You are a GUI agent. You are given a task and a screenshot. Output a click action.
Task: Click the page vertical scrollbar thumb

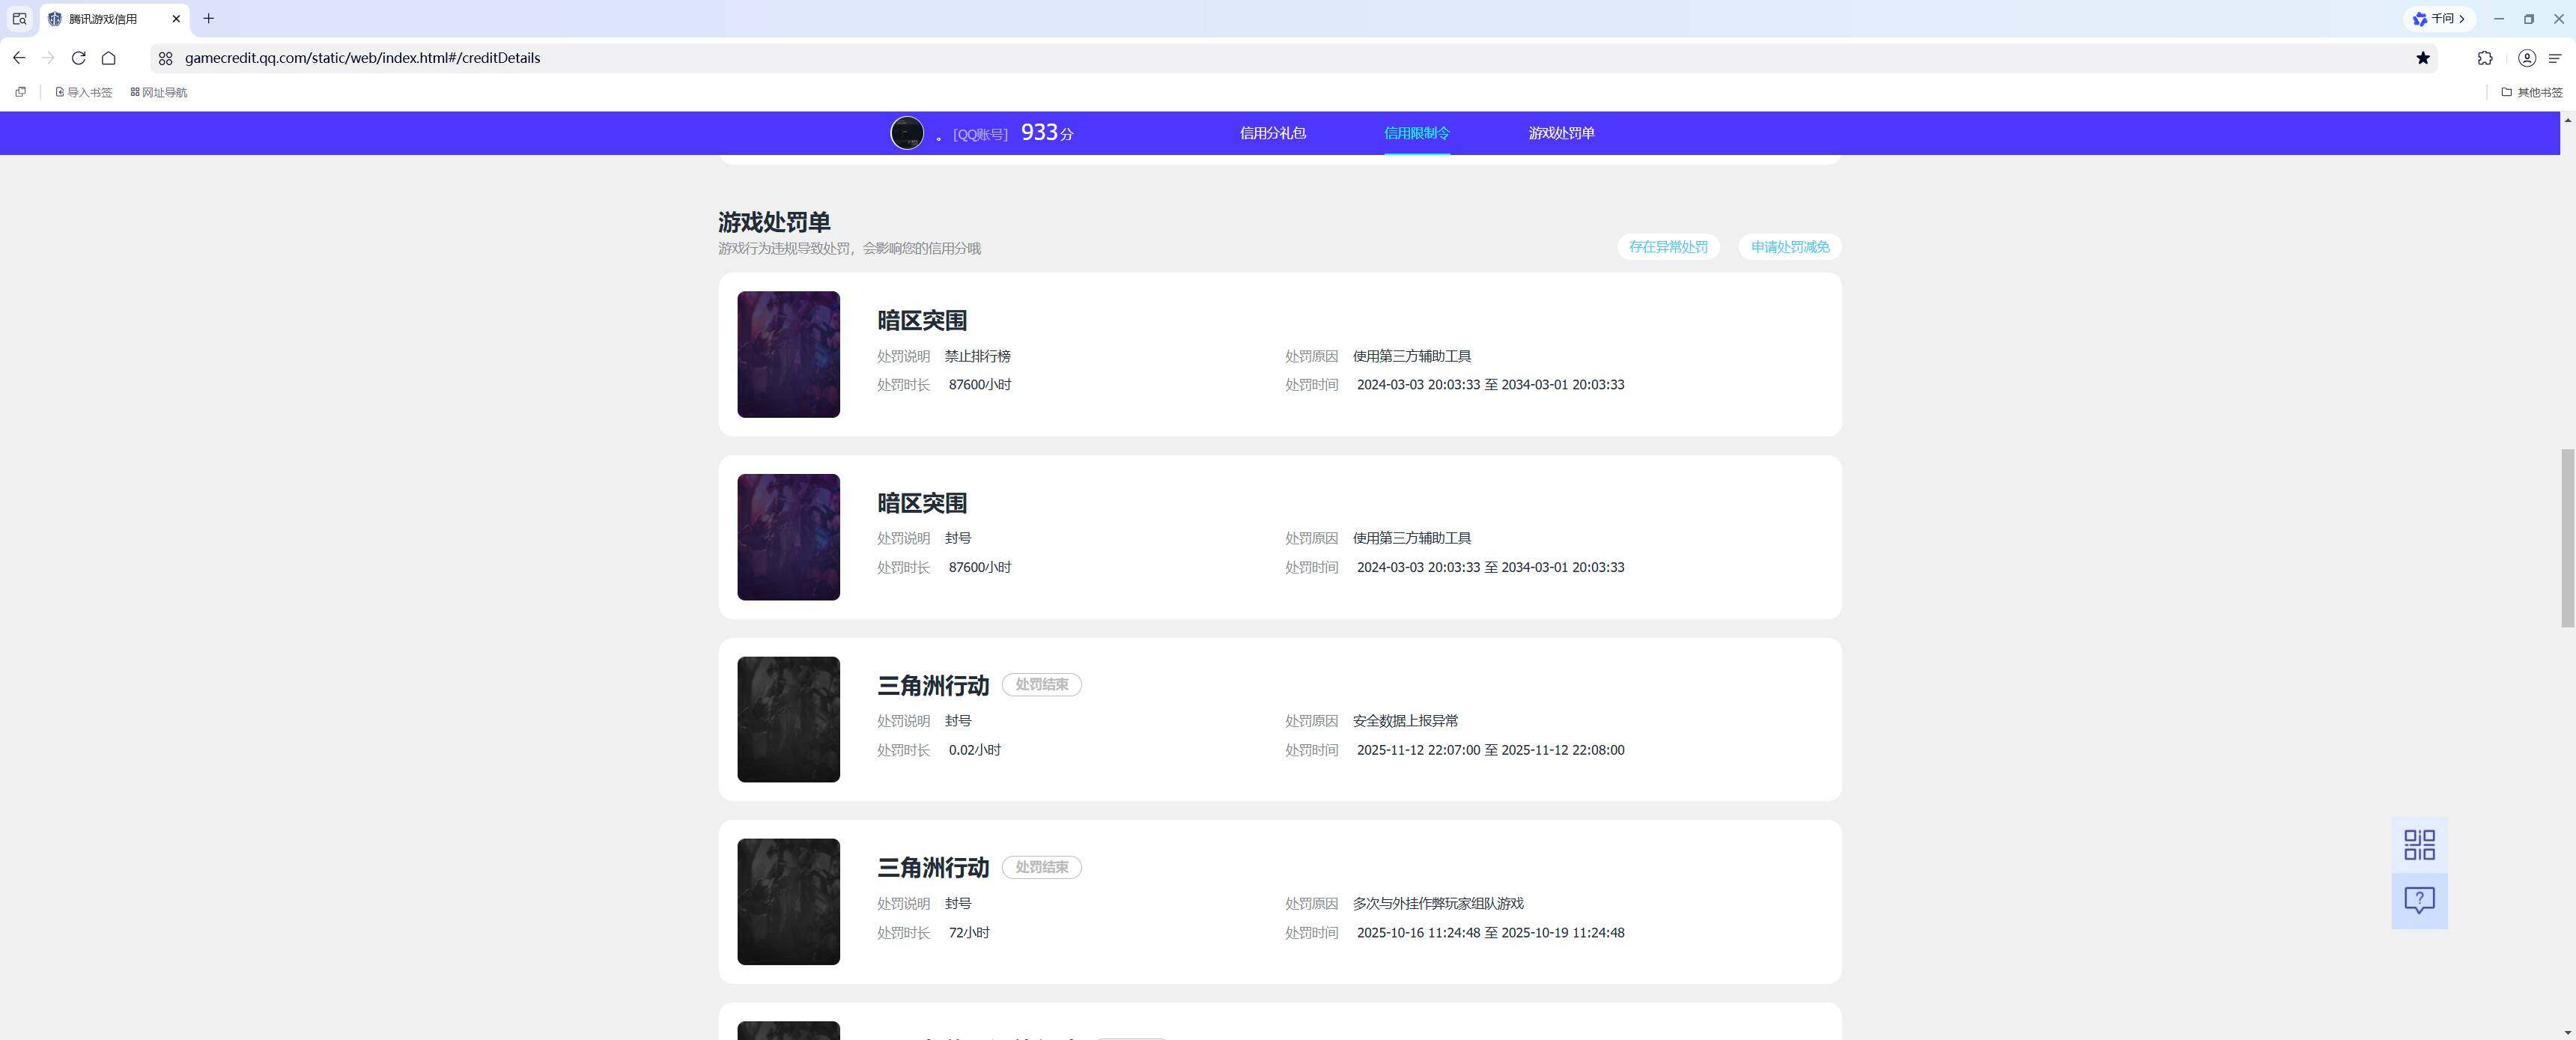click(2567, 538)
